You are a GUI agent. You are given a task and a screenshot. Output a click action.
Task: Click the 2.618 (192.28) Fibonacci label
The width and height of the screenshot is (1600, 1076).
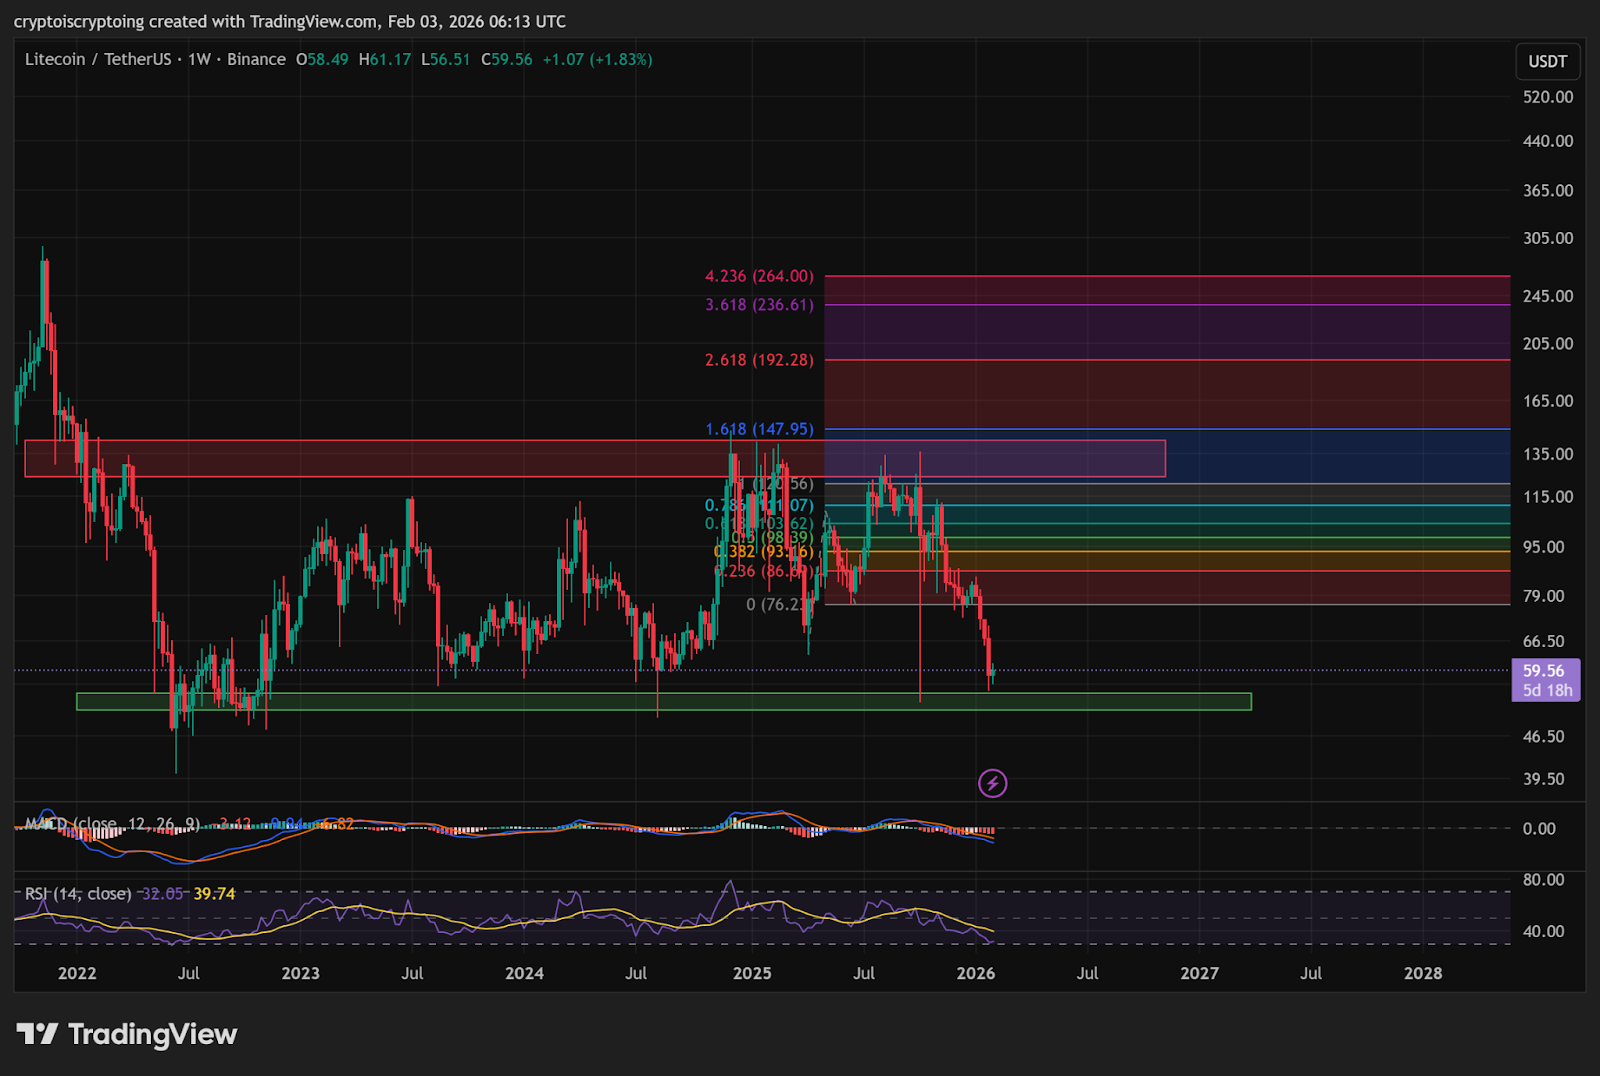(759, 360)
